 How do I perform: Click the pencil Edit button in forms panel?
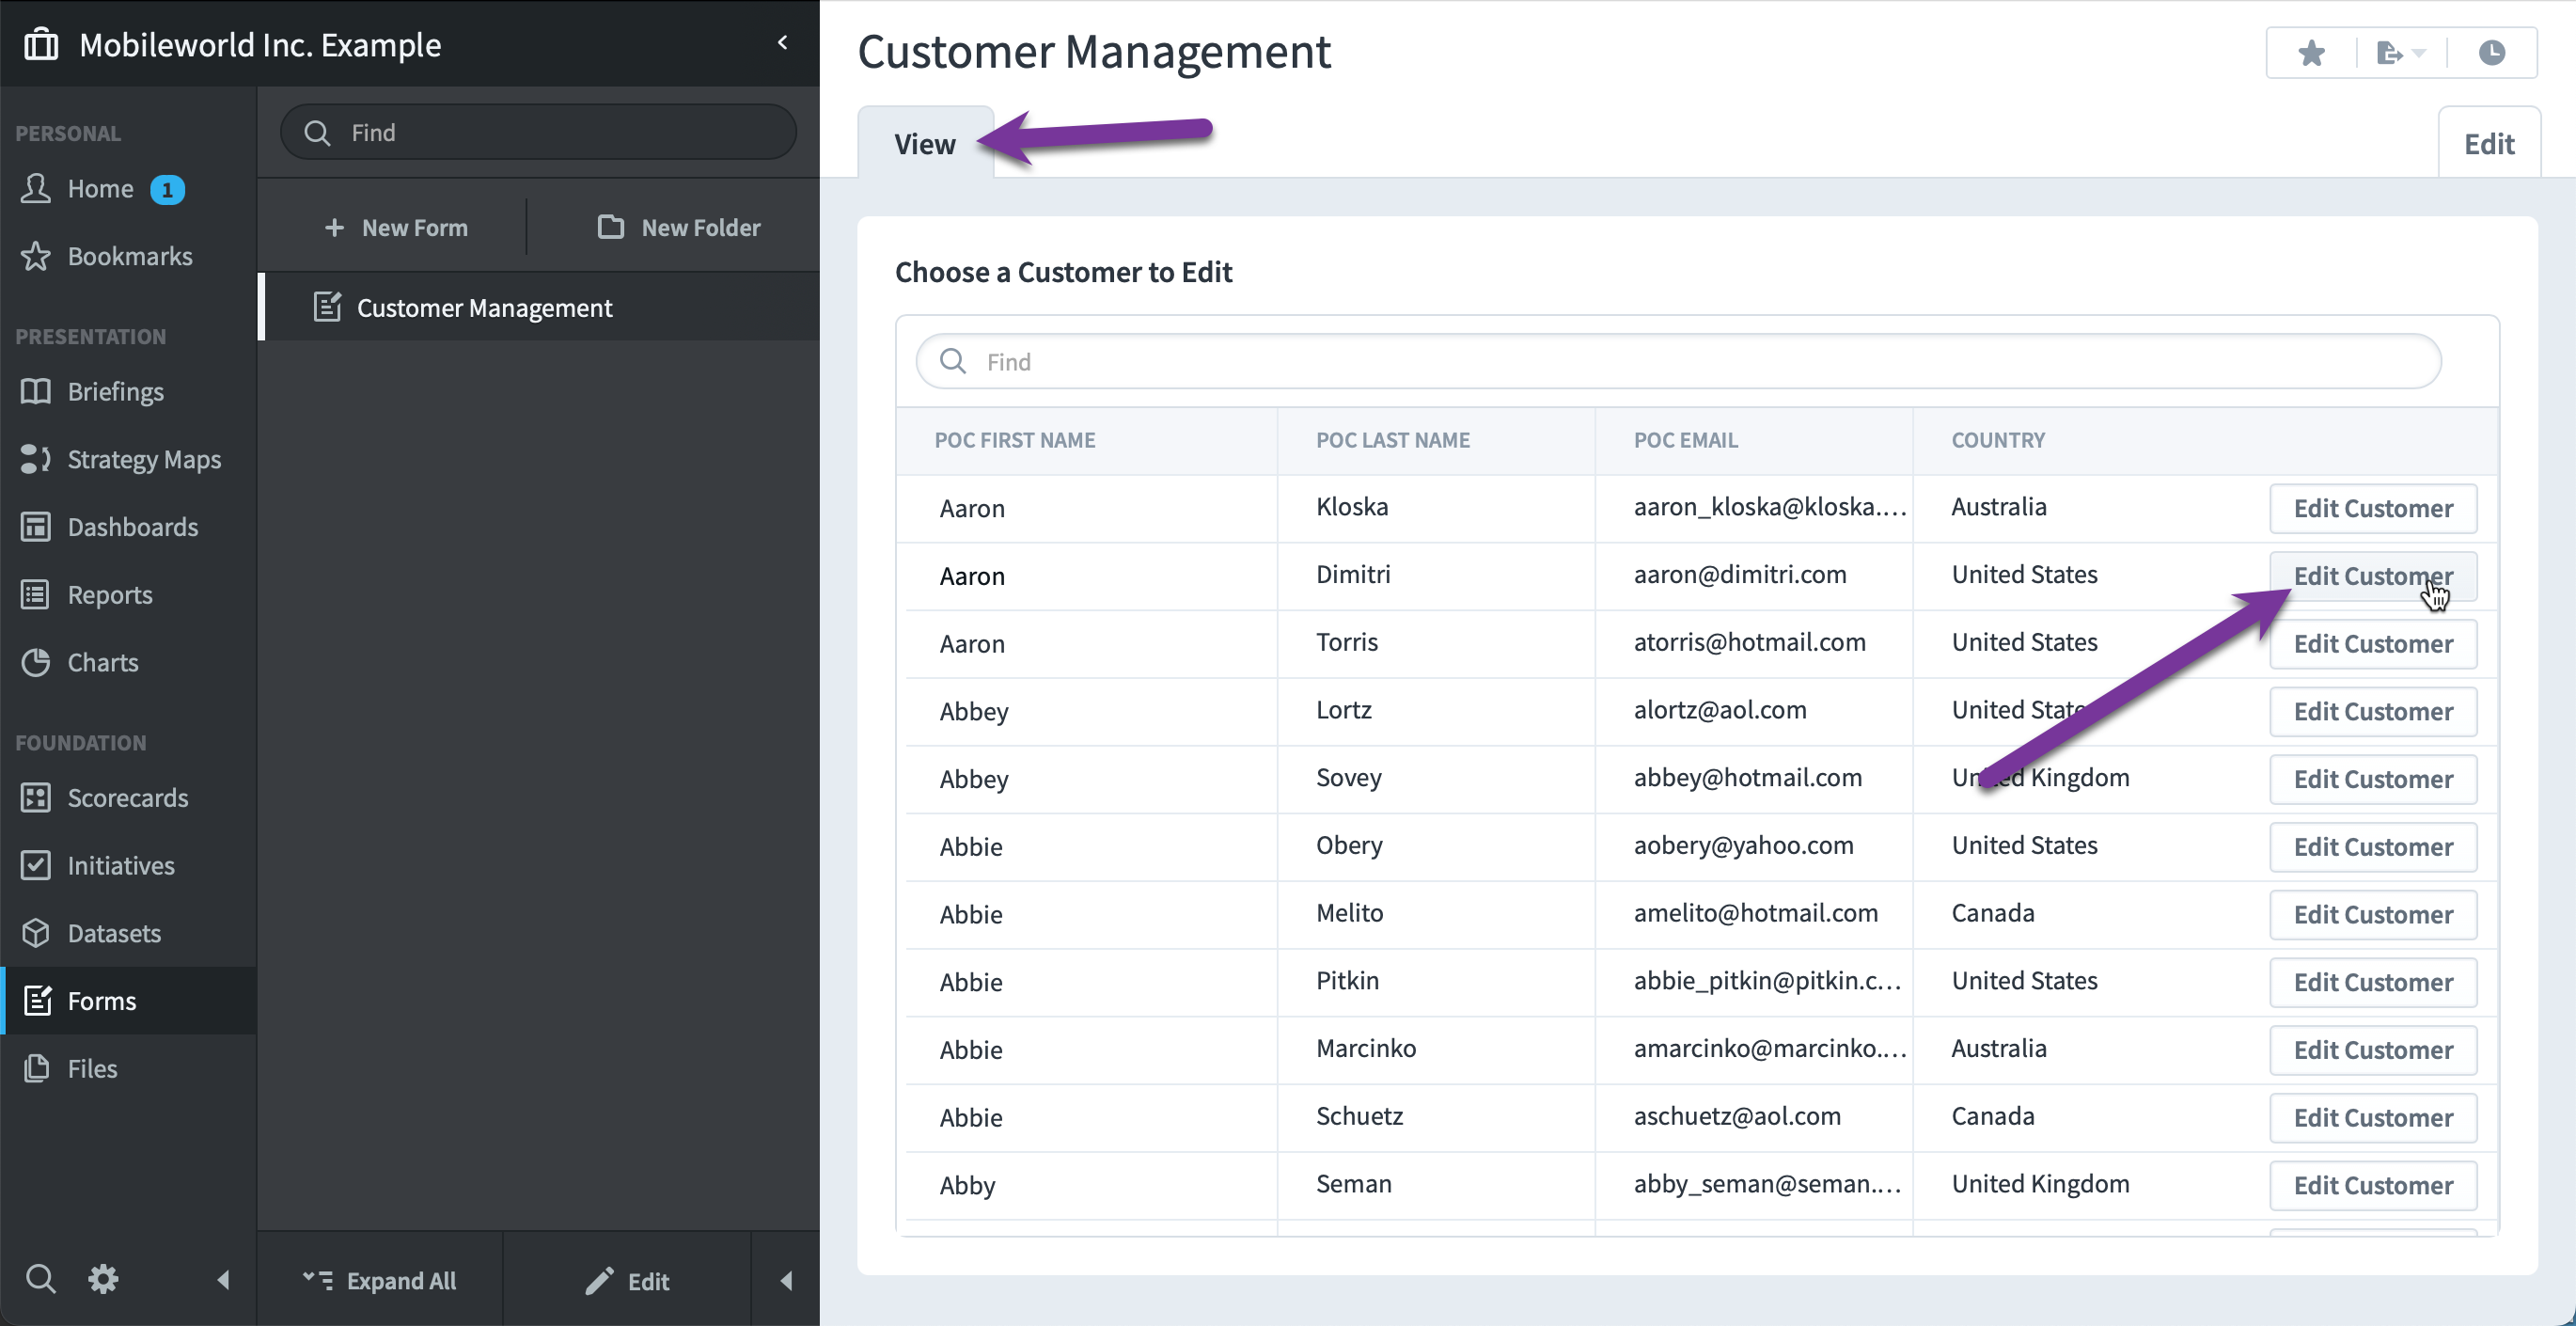coord(628,1280)
